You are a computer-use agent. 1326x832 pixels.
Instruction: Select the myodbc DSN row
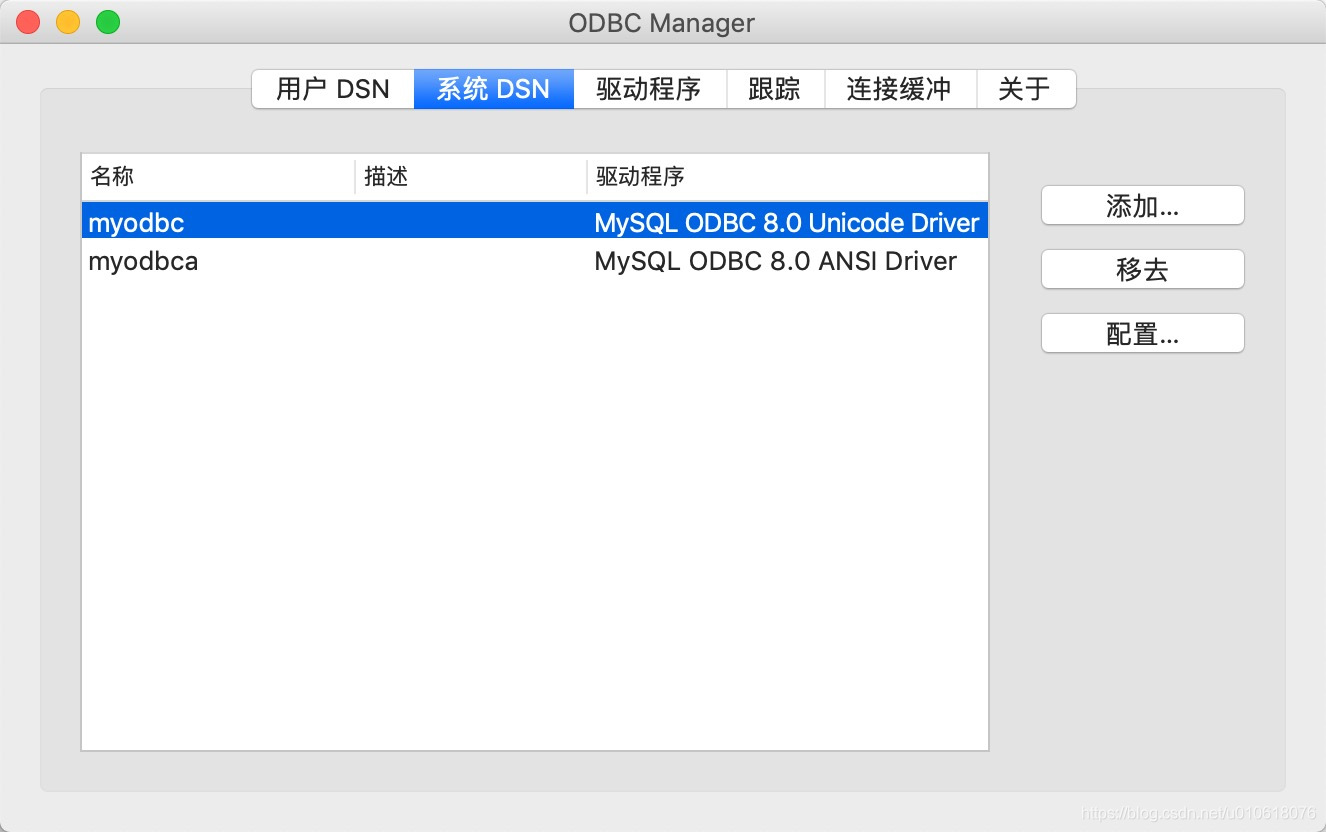coord(535,222)
